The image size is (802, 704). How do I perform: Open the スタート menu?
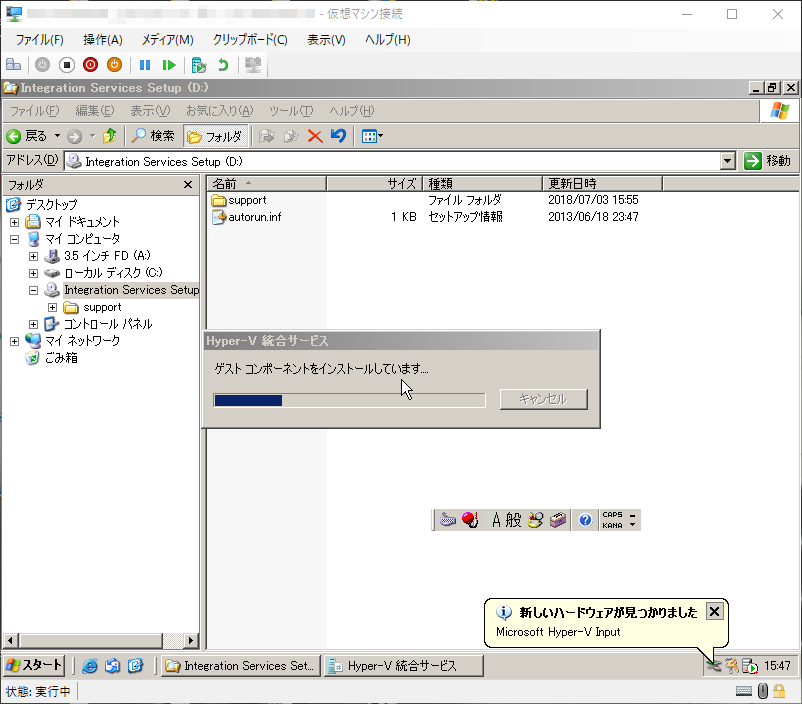34,665
